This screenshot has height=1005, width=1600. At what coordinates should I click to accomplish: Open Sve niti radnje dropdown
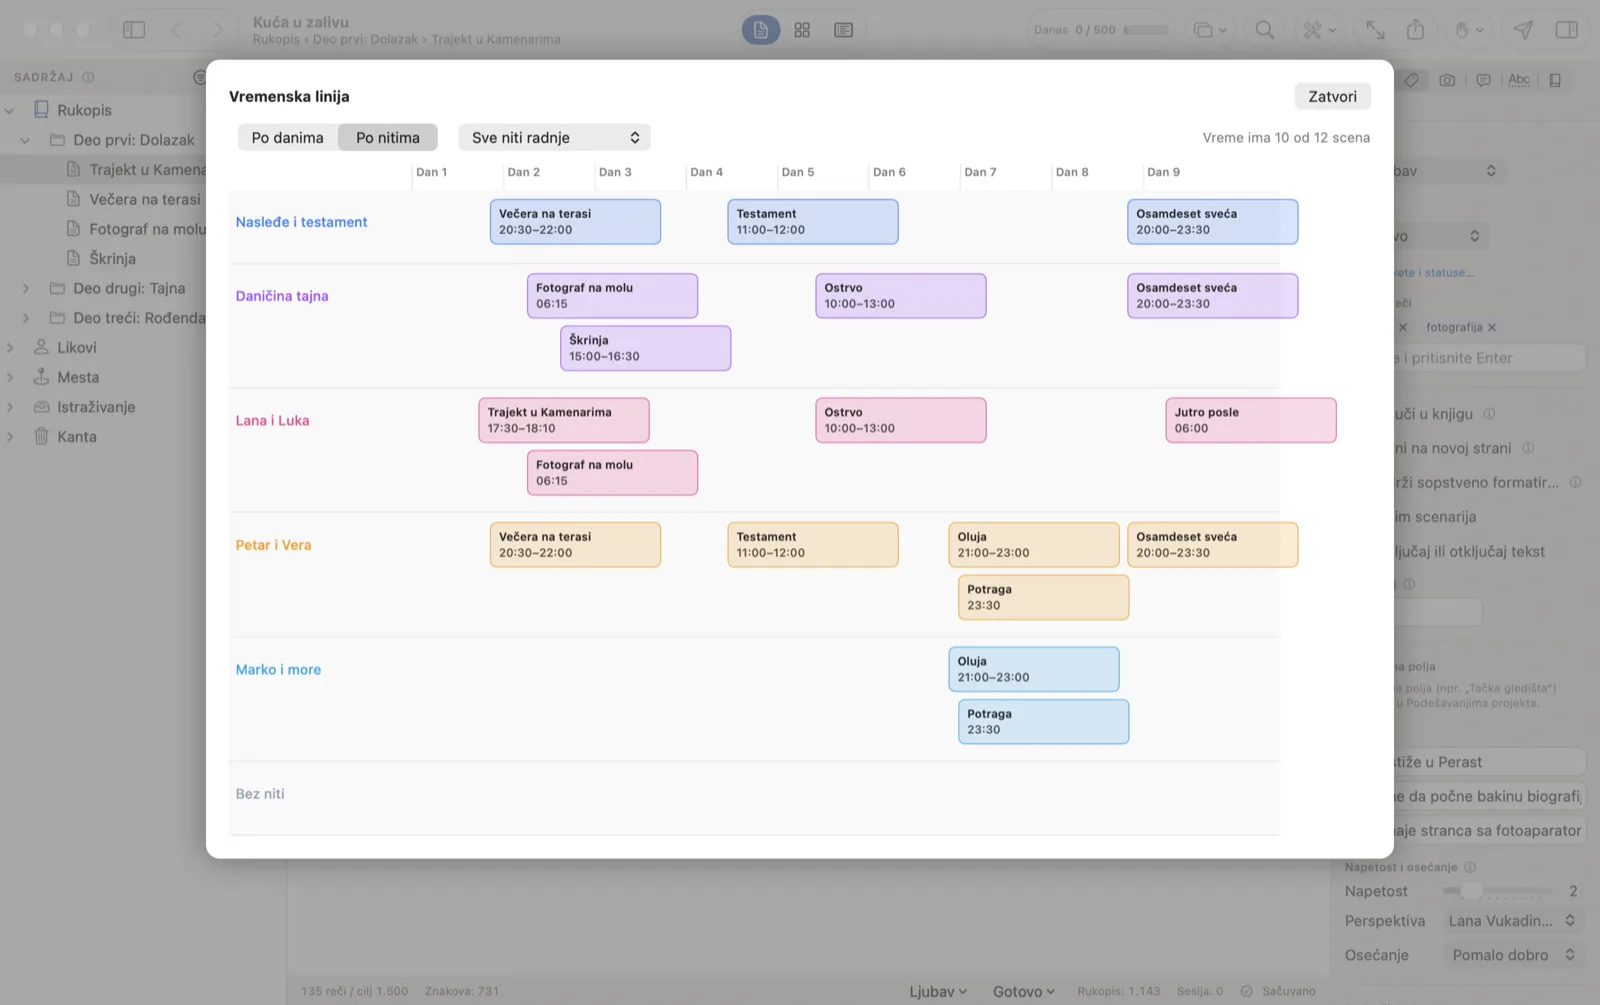pos(554,137)
